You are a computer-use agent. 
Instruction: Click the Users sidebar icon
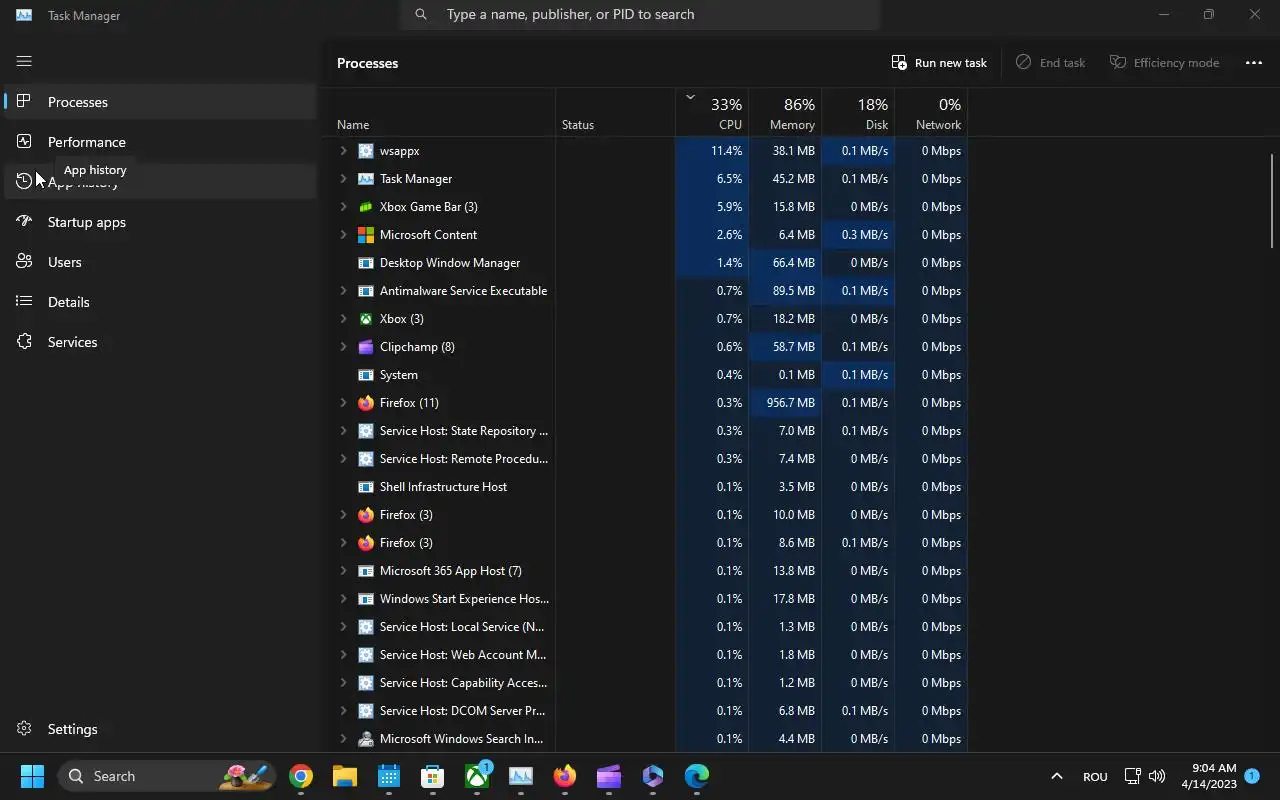(x=24, y=262)
